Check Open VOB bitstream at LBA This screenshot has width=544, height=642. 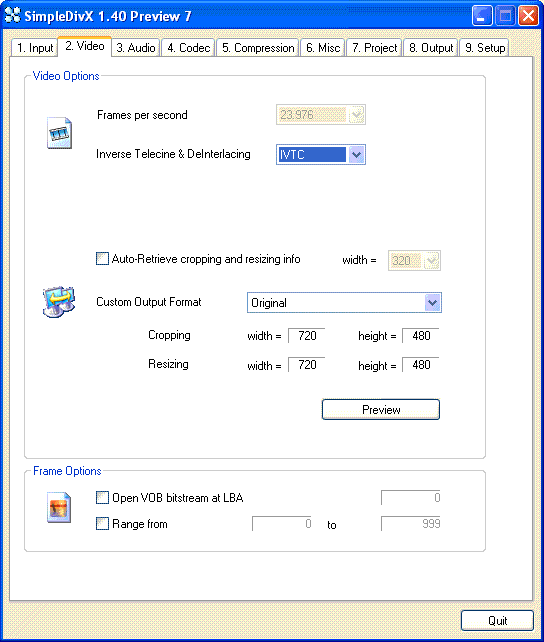pyautogui.click(x=102, y=497)
